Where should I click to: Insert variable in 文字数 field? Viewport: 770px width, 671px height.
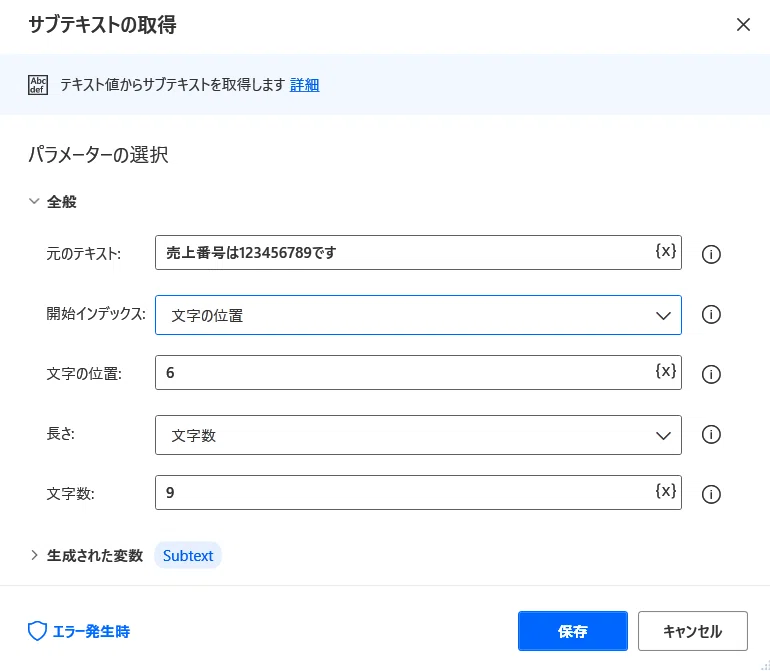665,491
